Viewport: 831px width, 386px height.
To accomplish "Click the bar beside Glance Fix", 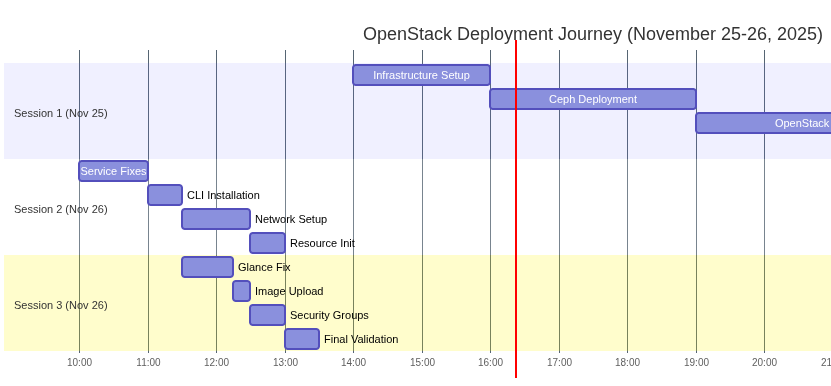I will [207, 267].
